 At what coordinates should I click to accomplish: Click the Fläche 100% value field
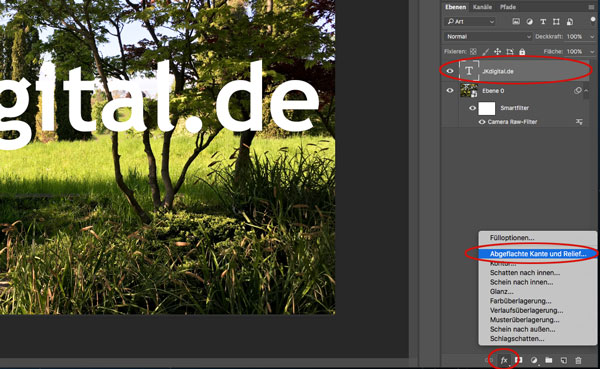point(574,52)
